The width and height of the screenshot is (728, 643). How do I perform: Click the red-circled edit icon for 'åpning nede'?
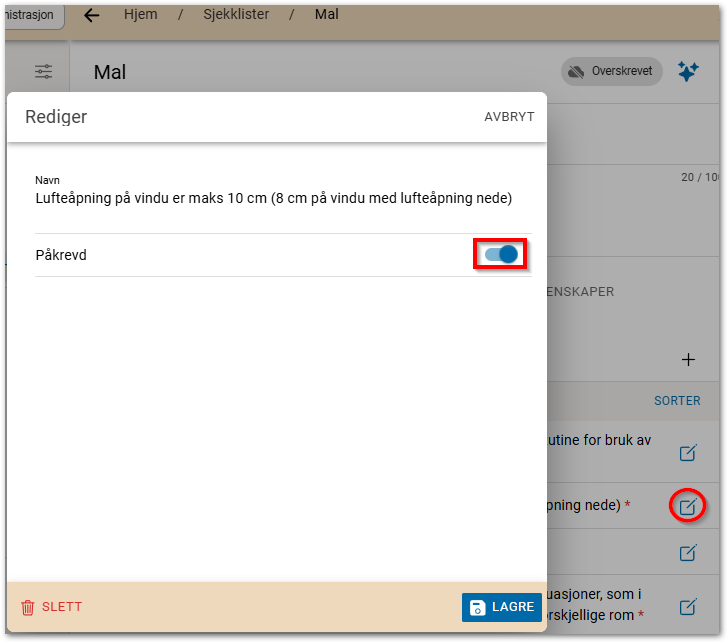click(x=688, y=506)
